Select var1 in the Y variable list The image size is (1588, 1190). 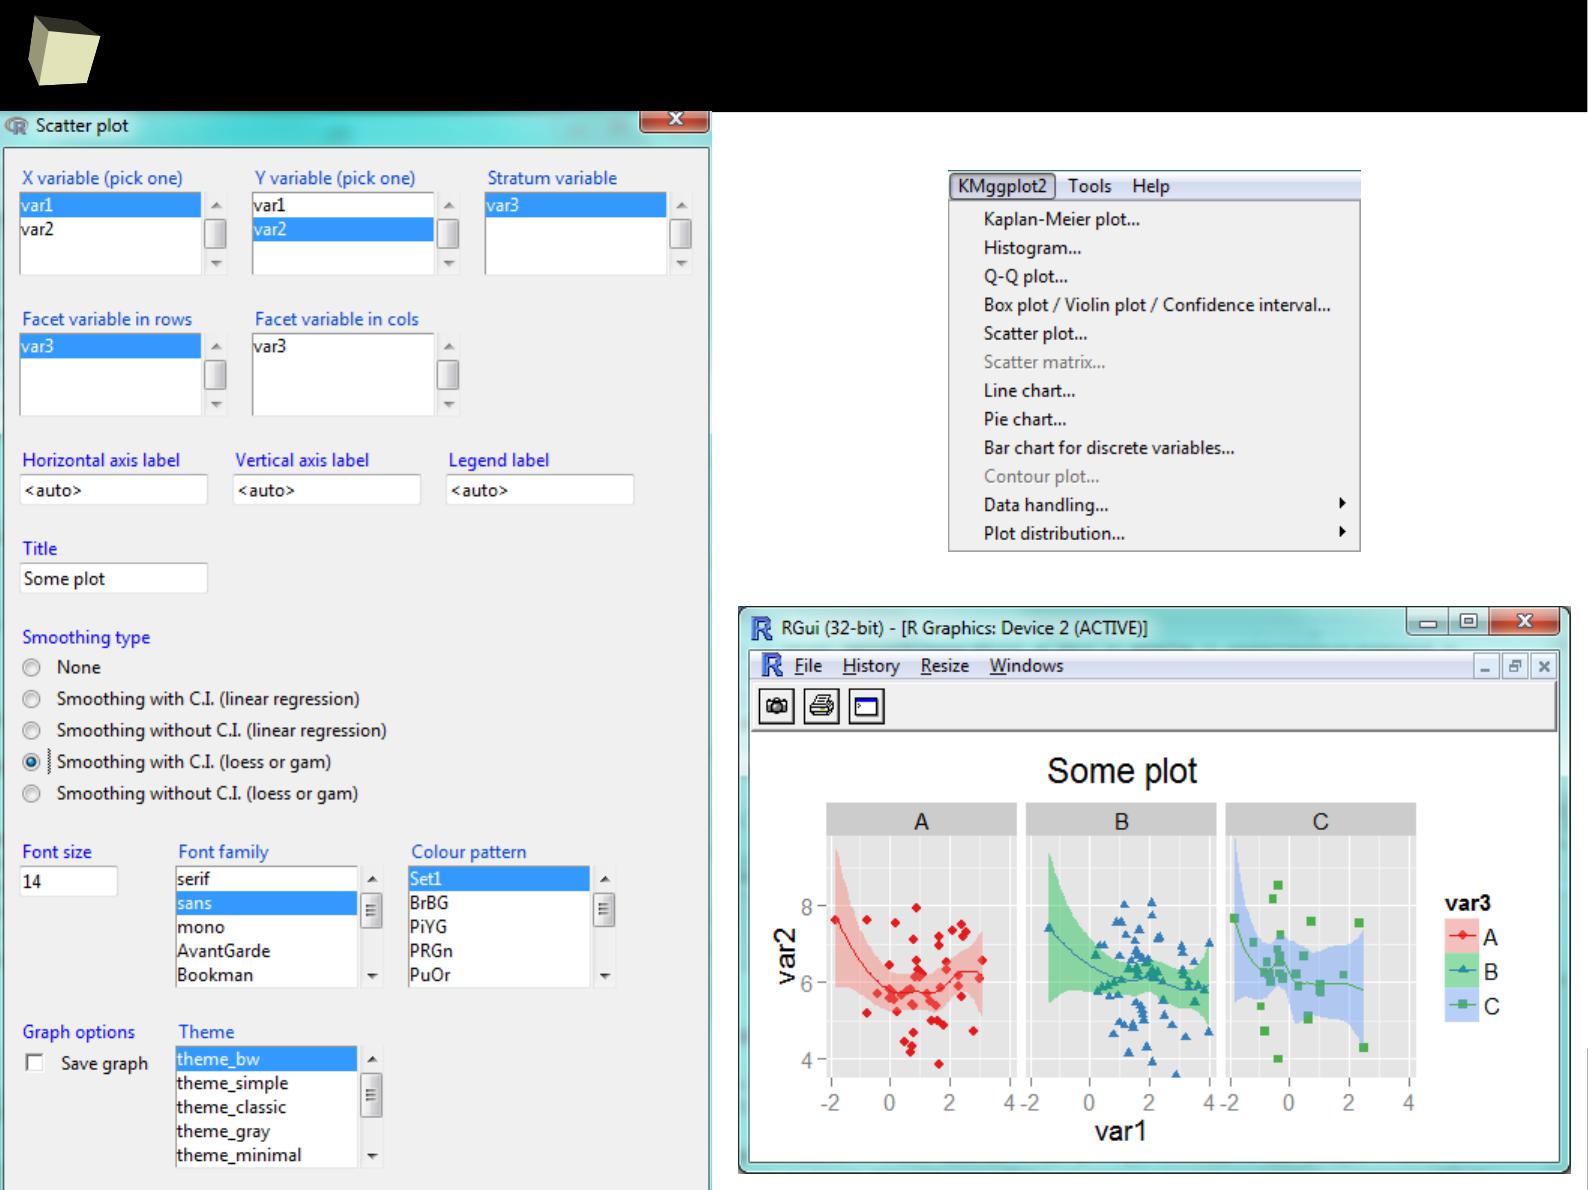pyautogui.click(x=343, y=205)
